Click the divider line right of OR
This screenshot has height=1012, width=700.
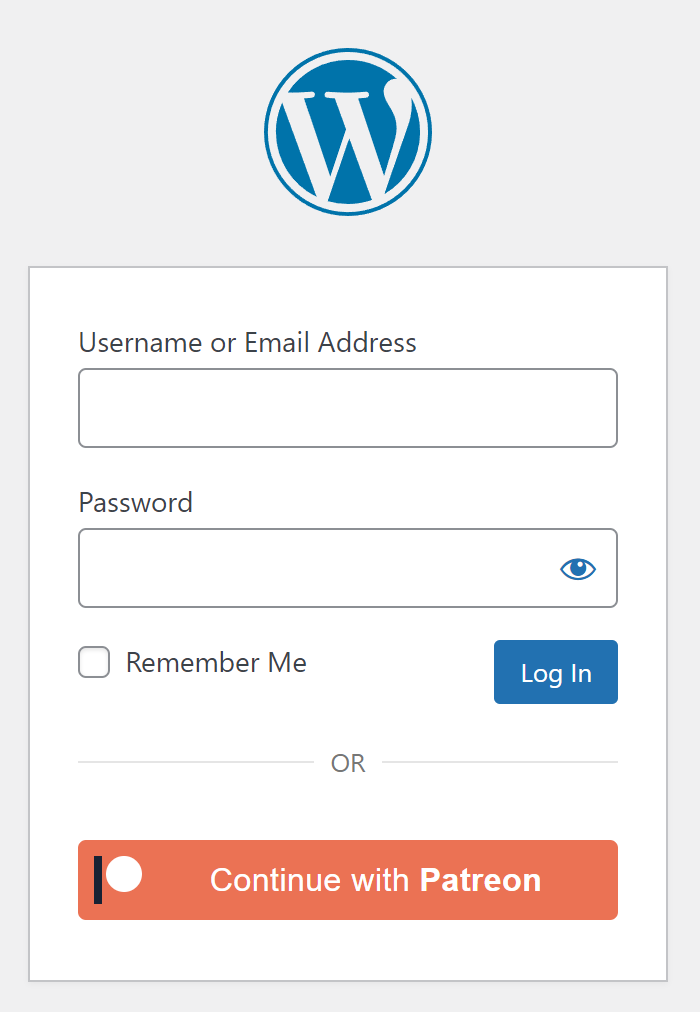500,762
